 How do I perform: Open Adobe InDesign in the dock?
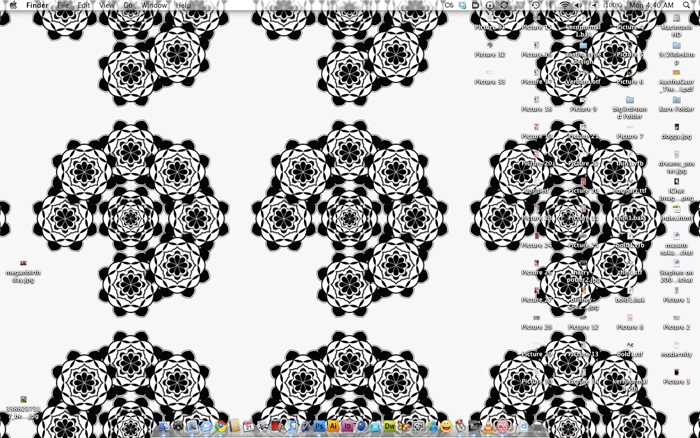(x=347, y=426)
